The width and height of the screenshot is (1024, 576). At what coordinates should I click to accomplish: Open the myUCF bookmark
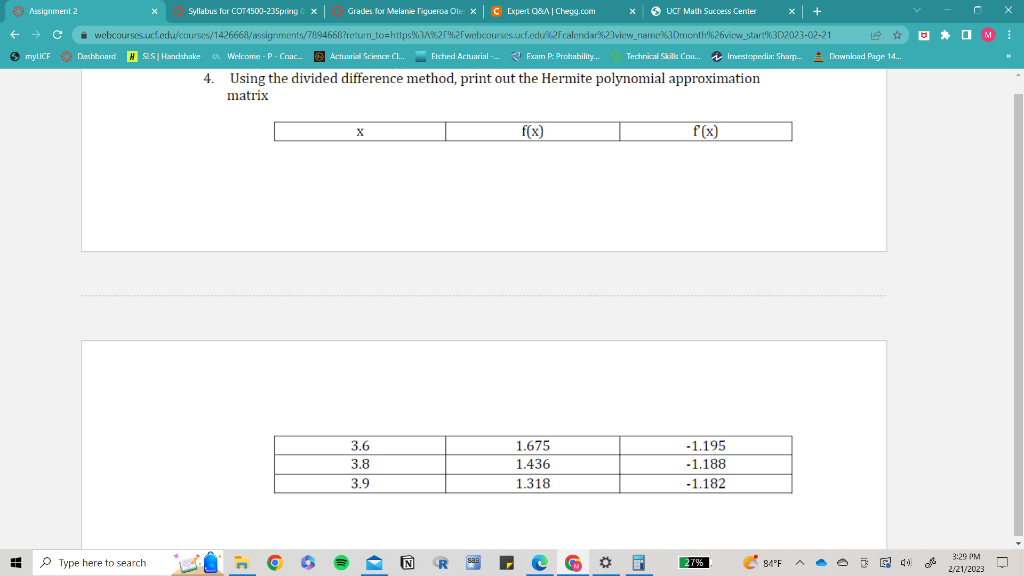coord(30,56)
